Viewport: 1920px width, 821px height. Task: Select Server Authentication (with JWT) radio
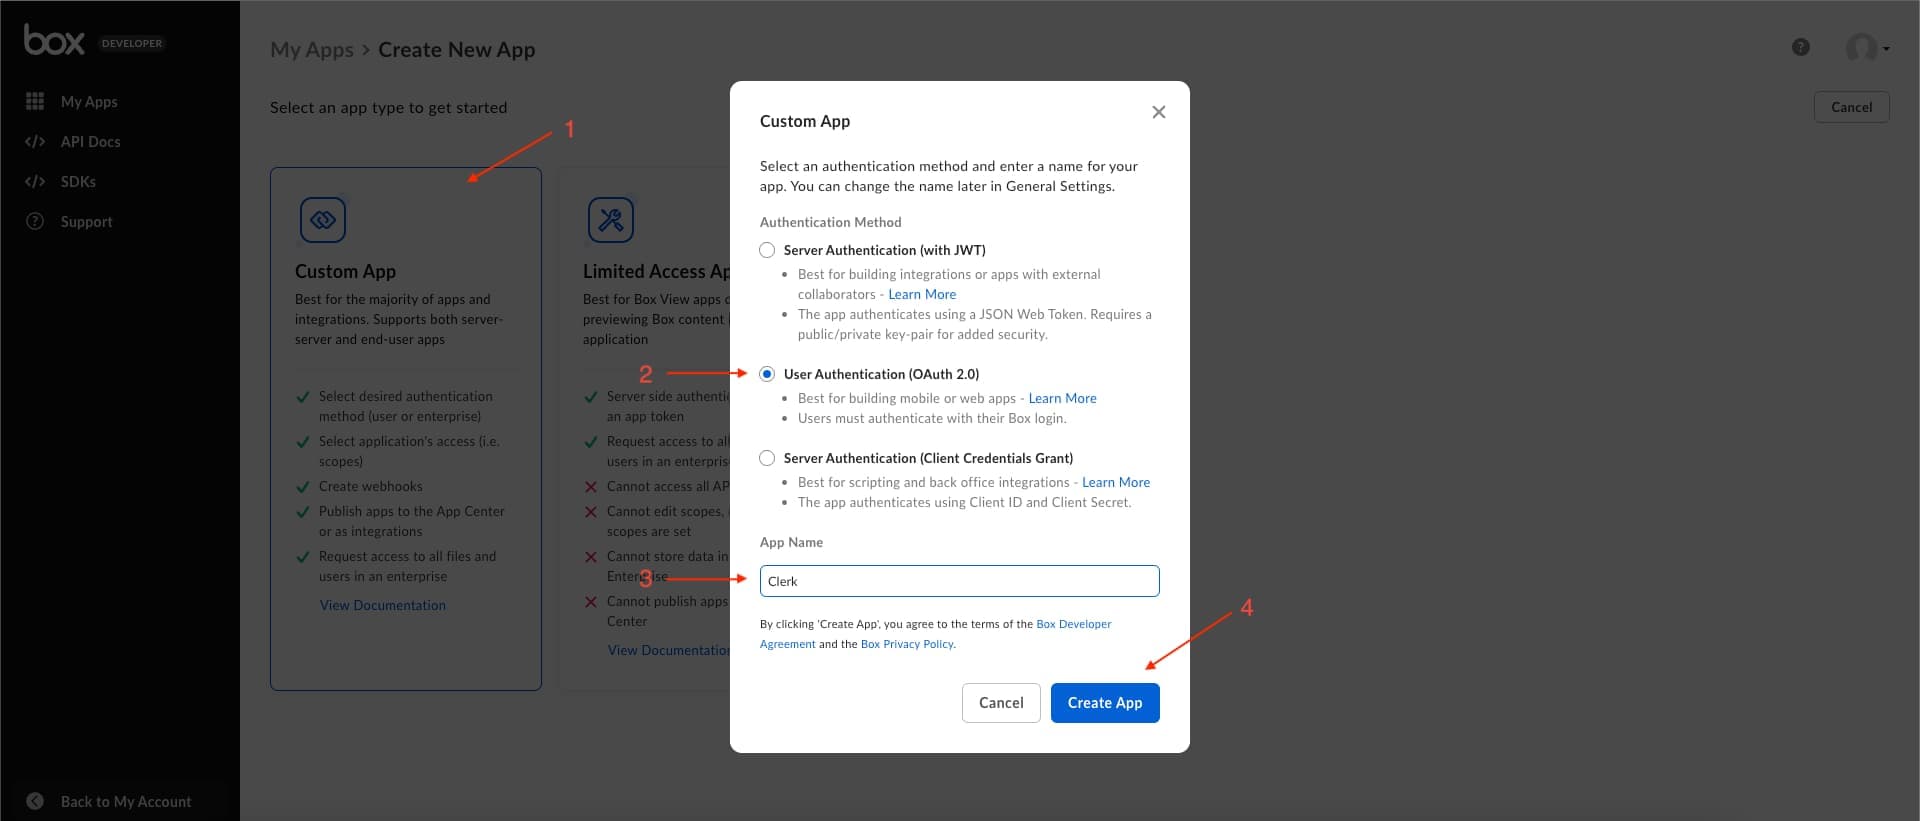[767, 250]
